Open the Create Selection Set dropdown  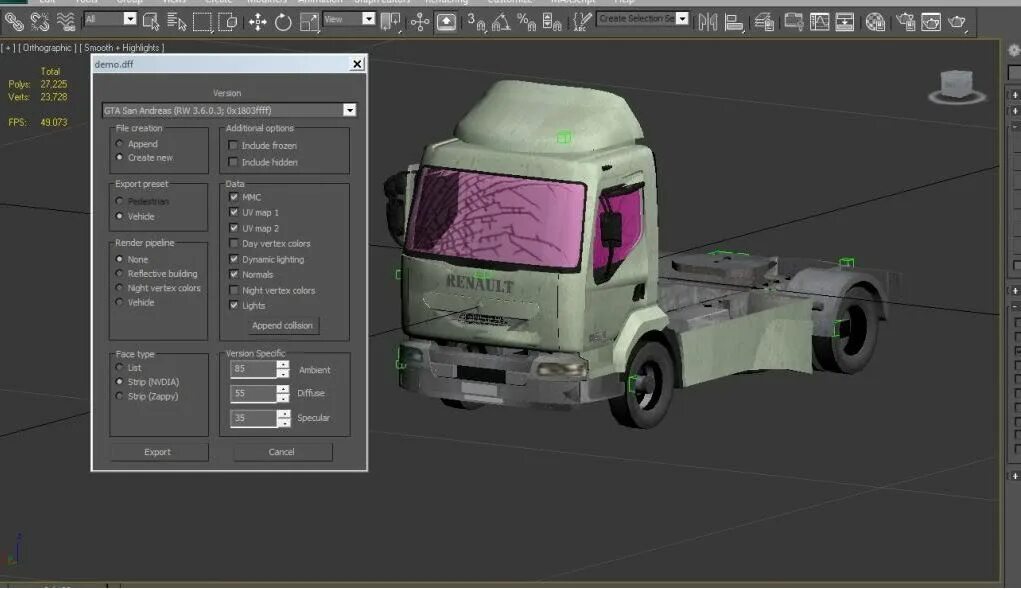(x=682, y=18)
